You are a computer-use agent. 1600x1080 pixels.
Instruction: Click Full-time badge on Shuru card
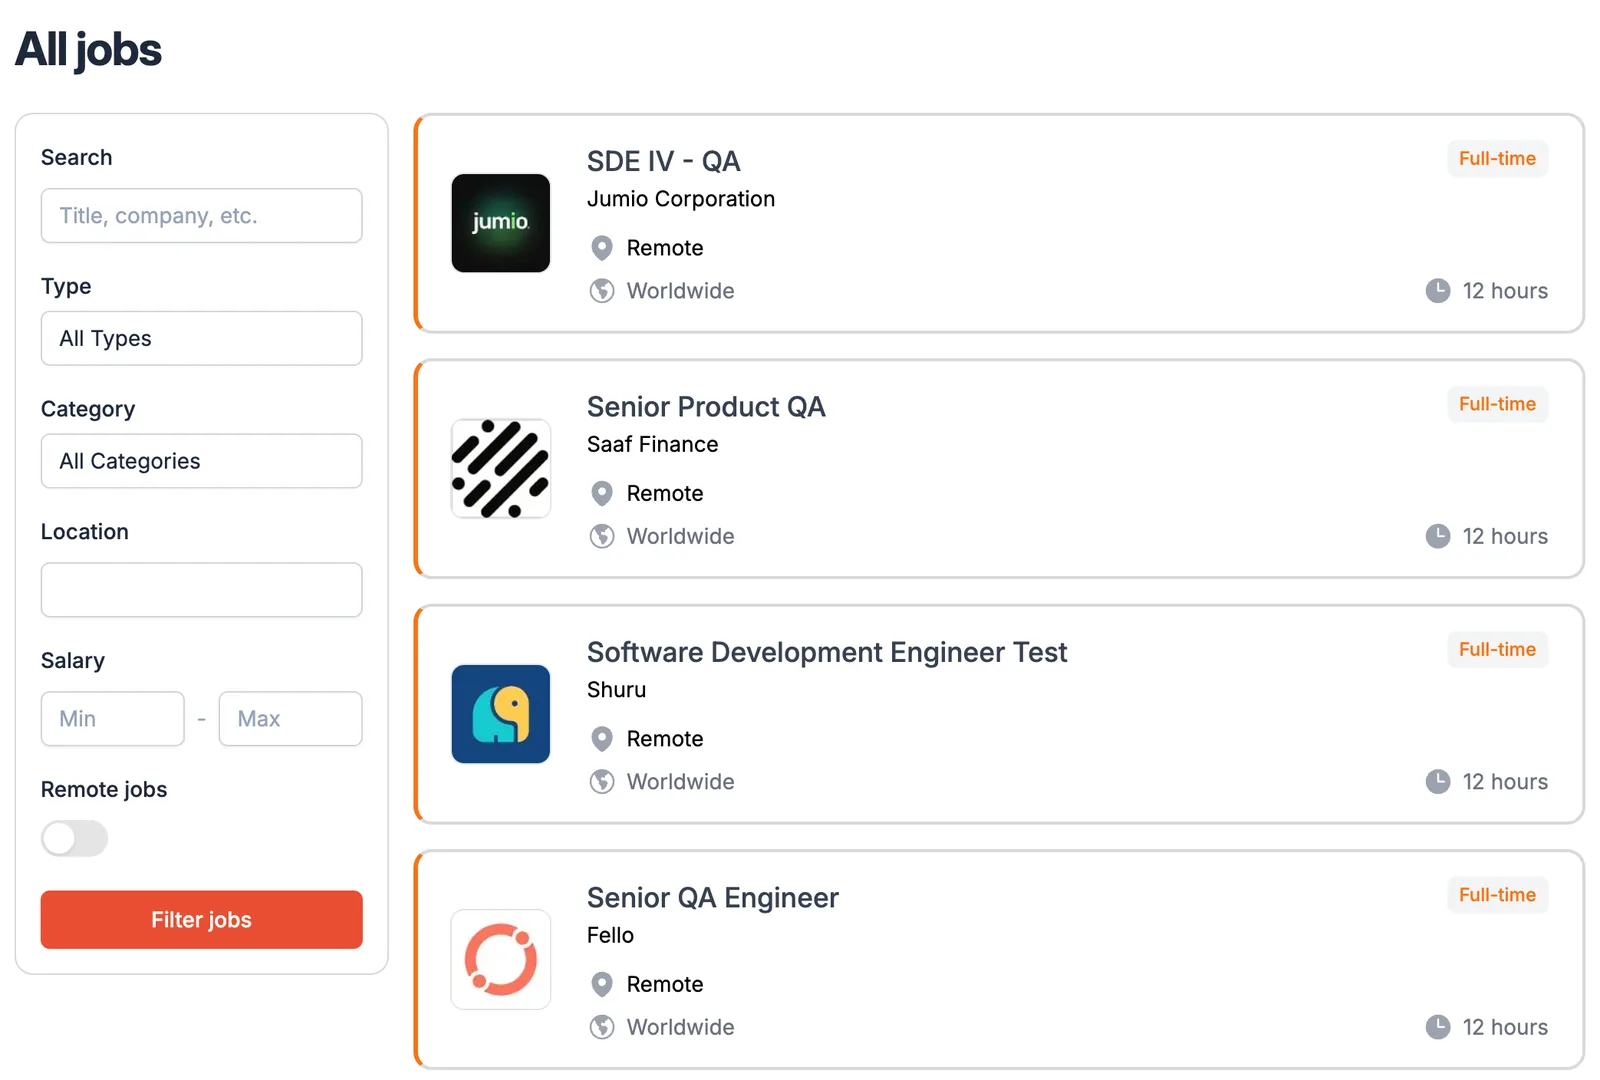coord(1497,650)
